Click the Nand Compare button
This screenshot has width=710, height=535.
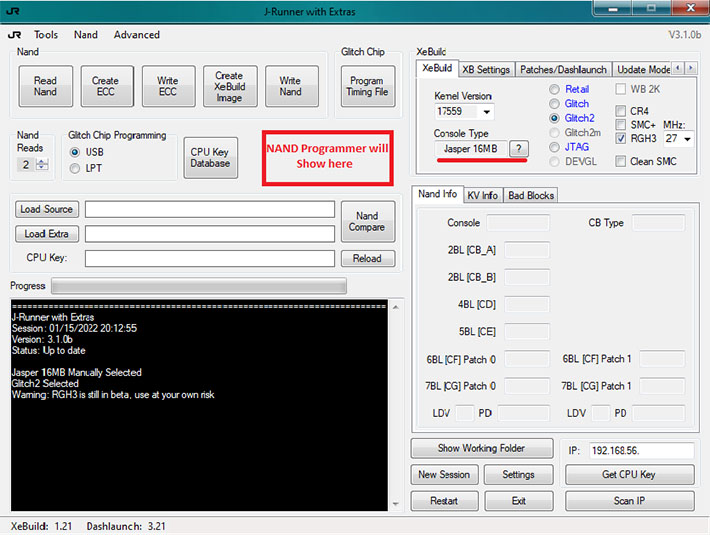tap(367, 221)
